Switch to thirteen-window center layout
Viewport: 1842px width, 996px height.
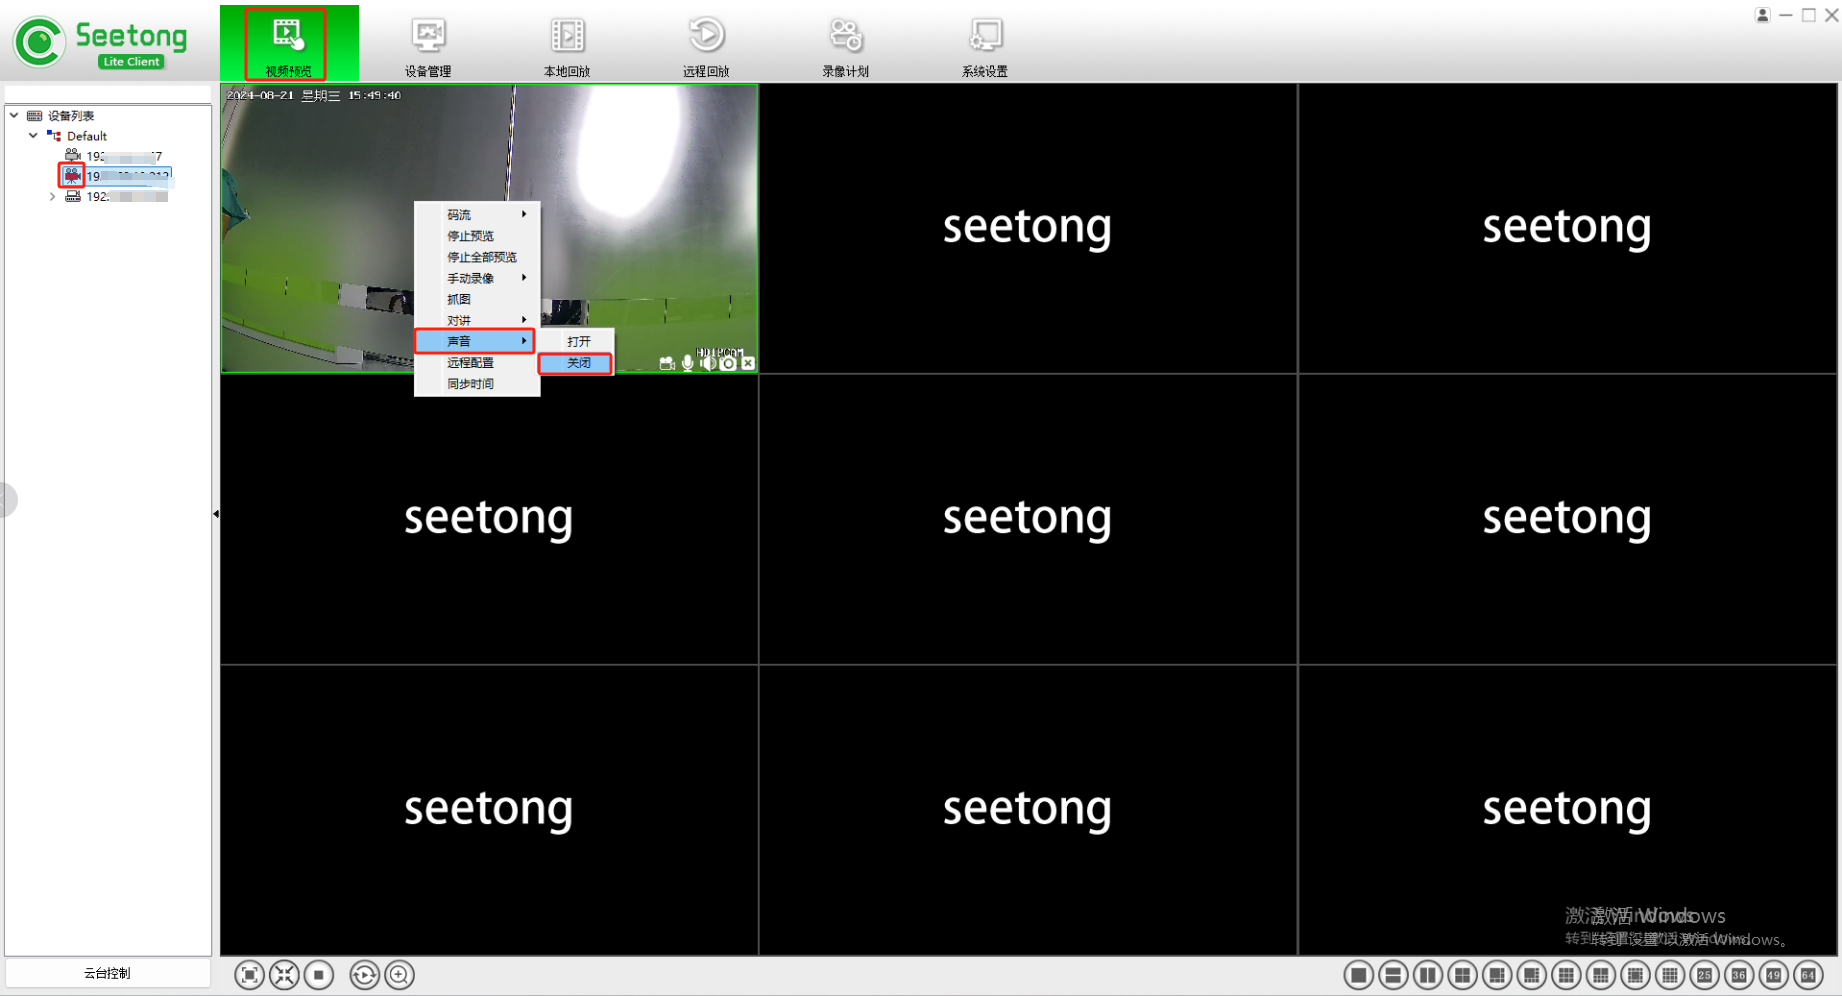1635,975
